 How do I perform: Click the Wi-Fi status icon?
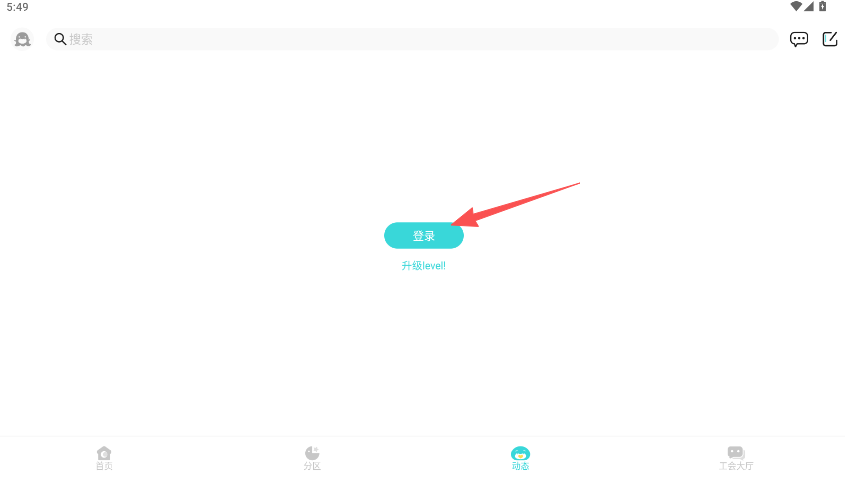[796, 6]
